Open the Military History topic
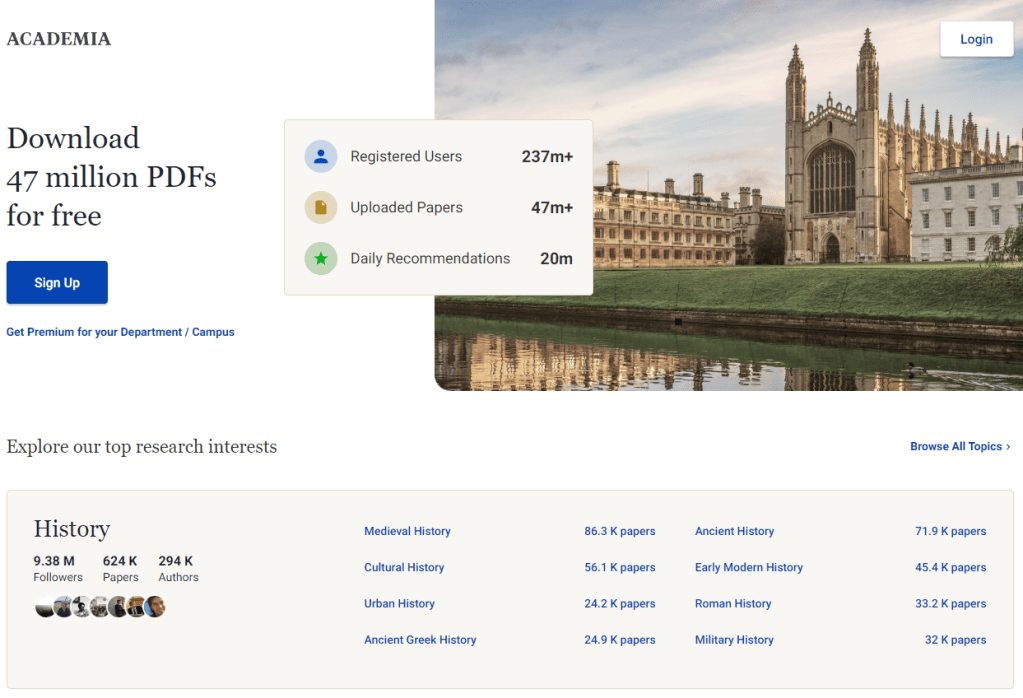The image size is (1023, 698). click(734, 640)
